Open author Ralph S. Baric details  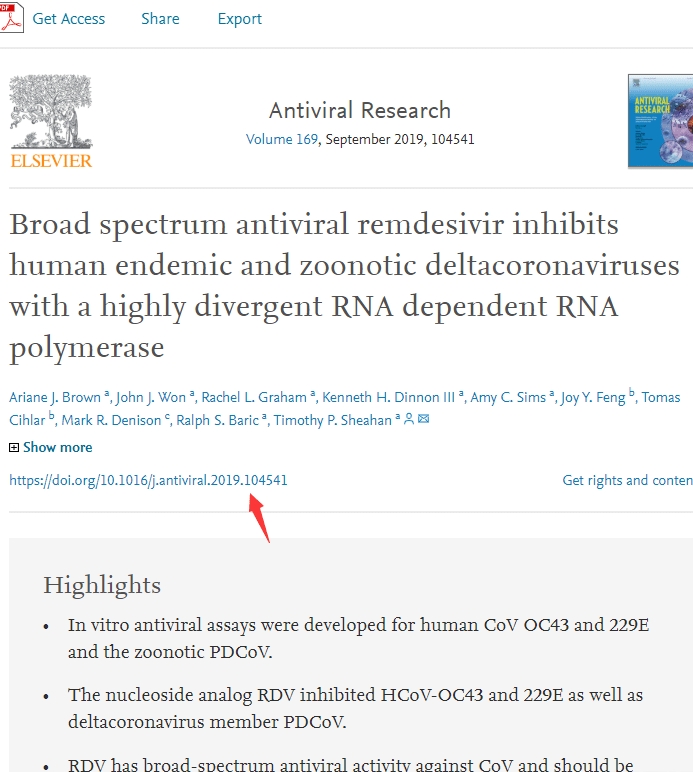pos(217,420)
